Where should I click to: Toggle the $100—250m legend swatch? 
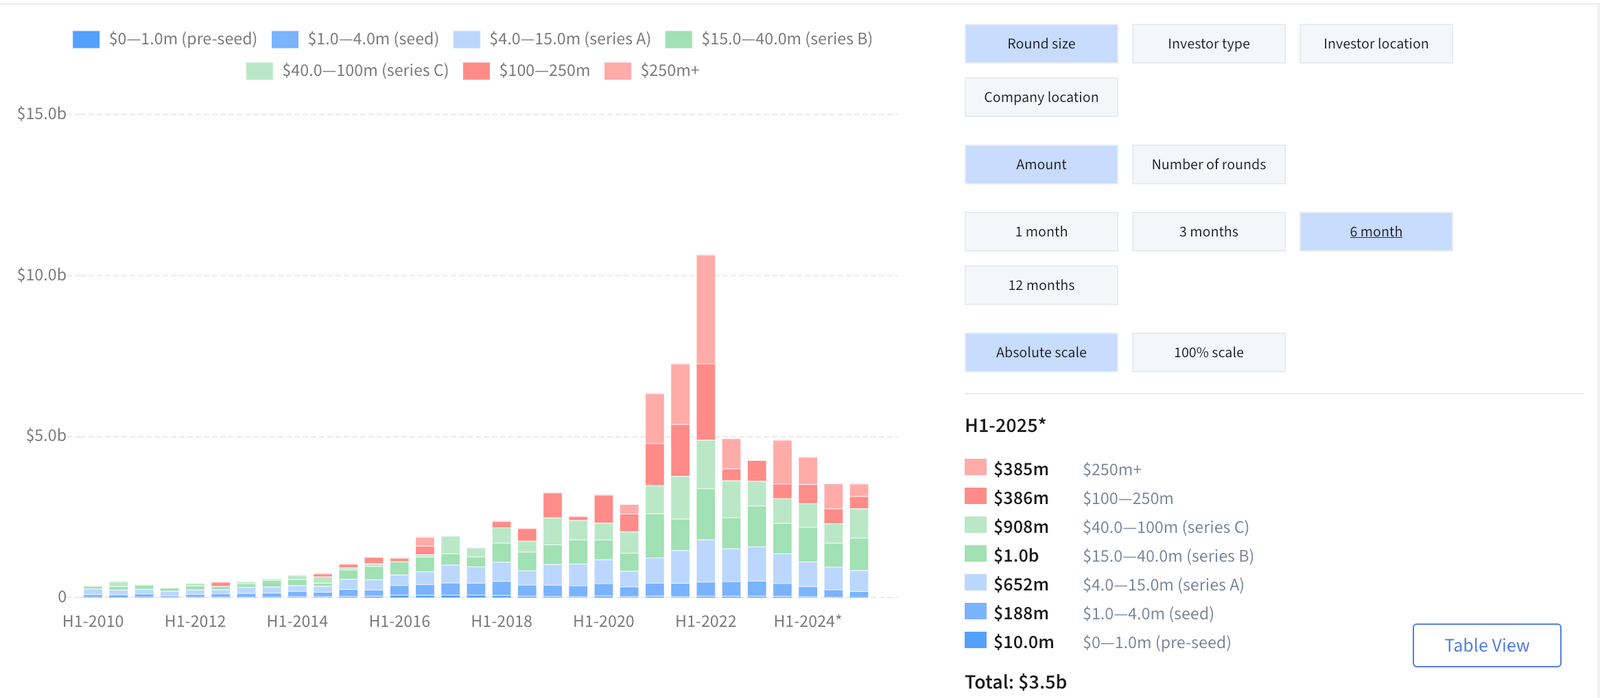click(476, 71)
